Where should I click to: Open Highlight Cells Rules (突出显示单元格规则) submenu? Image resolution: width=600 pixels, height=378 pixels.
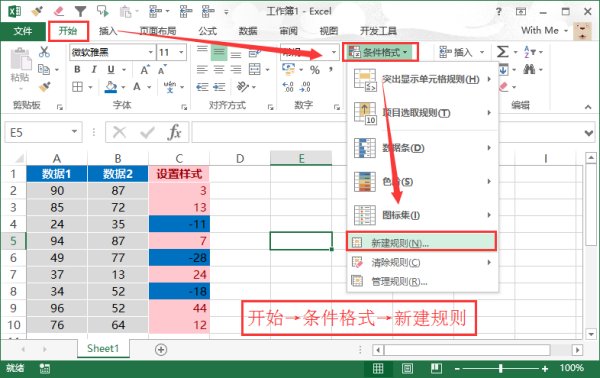click(x=422, y=80)
